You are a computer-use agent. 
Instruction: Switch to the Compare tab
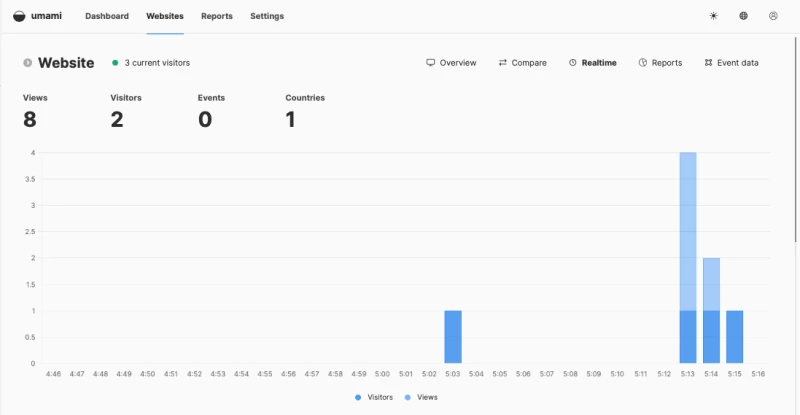point(522,63)
